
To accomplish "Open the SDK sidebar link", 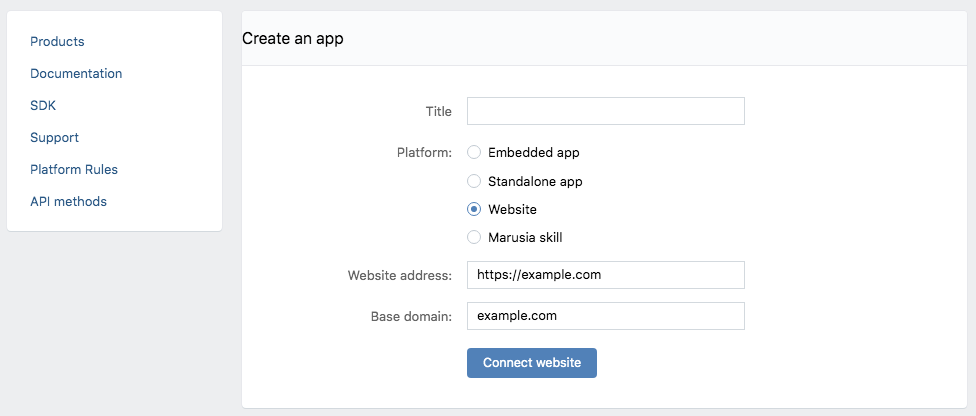I will tap(43, 106).
